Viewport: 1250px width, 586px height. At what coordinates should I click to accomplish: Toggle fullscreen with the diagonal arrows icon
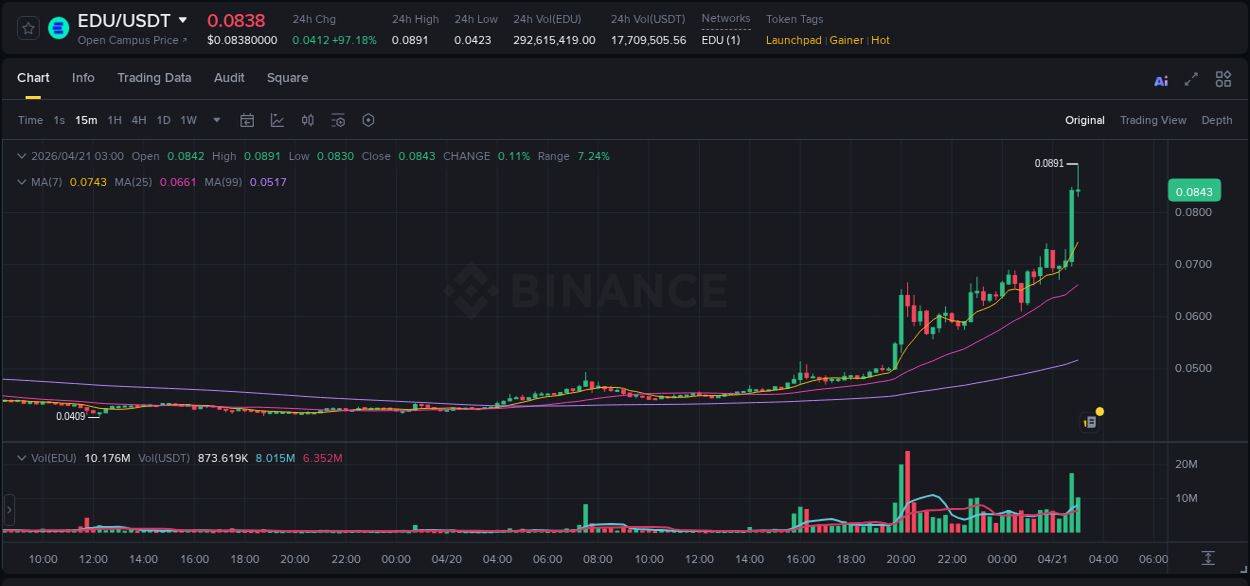[1192, 79]
